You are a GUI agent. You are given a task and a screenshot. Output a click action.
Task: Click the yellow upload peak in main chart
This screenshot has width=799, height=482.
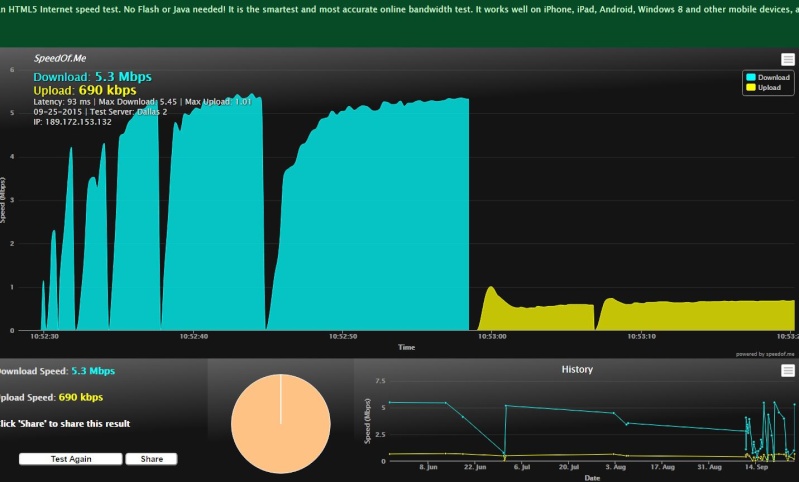point(491,288)
